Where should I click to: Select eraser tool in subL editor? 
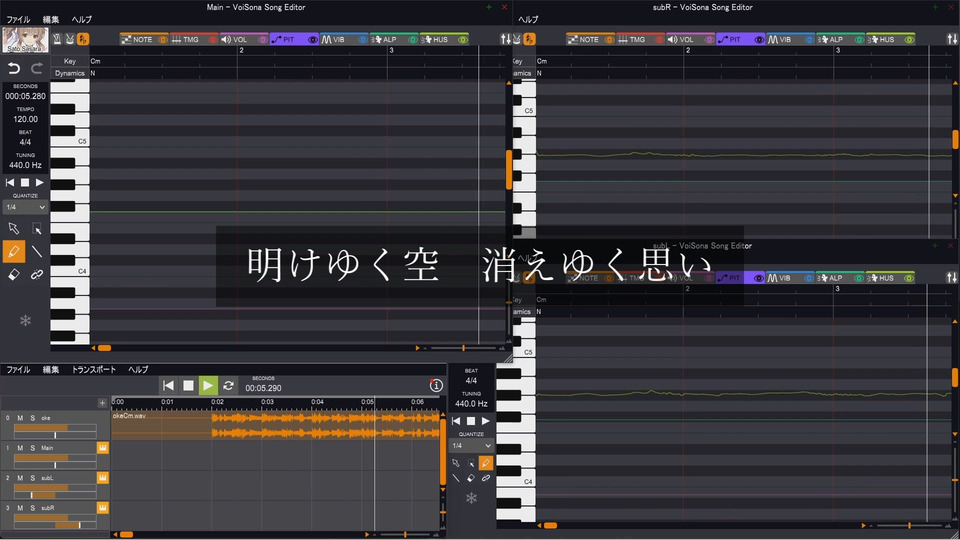[x=471, y=478]
